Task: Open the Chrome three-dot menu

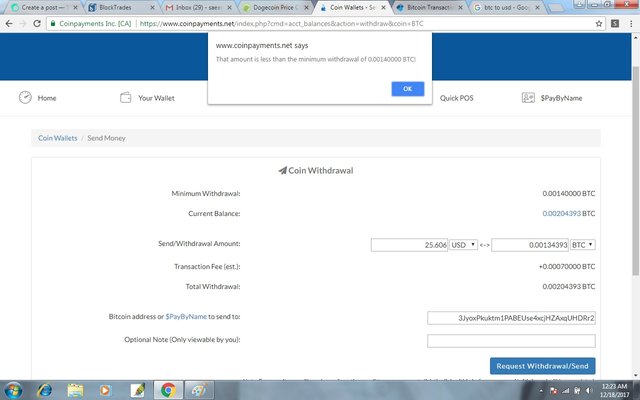Action: coord(631,24)
